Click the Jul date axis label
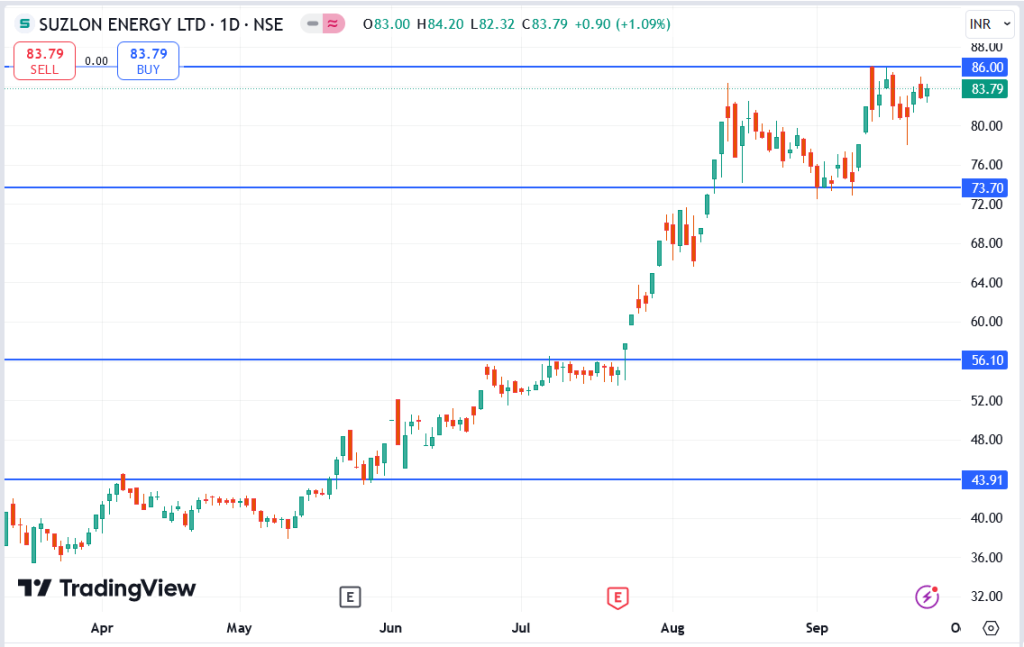This screenshot has height=647, width=1024. coord(520,628)
